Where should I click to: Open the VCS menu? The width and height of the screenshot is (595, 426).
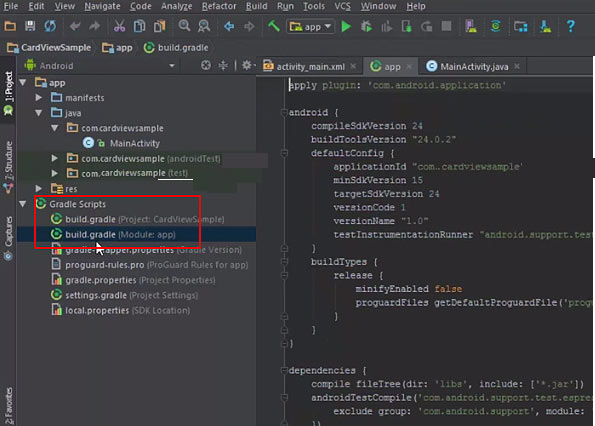pyautogui.click(x=342, y=6)
